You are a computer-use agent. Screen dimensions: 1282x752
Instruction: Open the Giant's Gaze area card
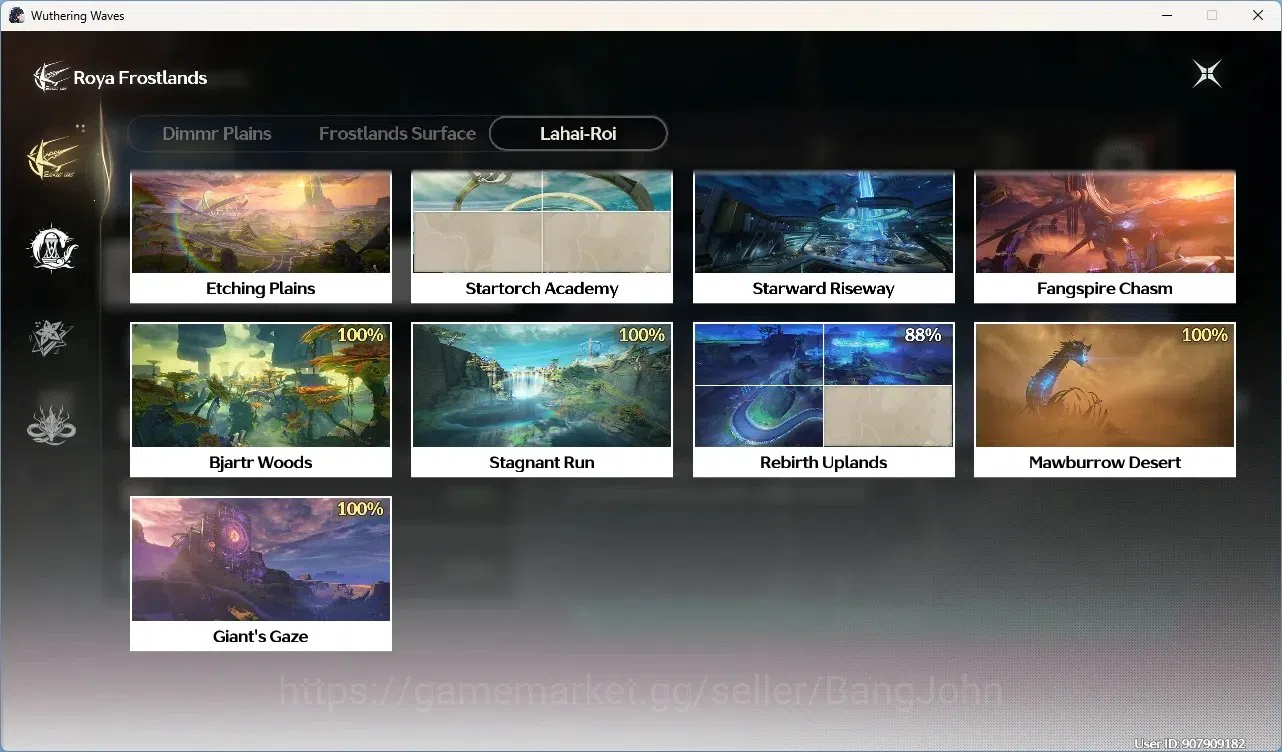[261, 574]
